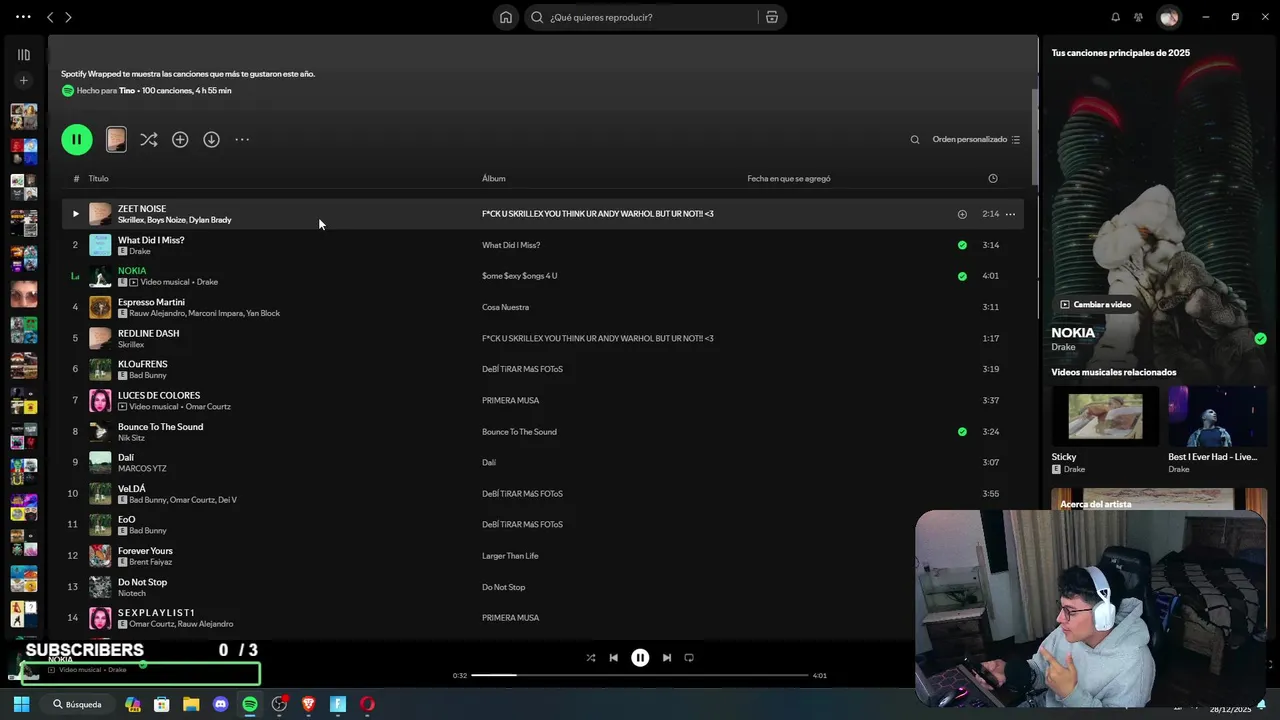Select the Forever Yours track title
Image resolution: width=1280 pixels, height=720 pixels.
pyautogui.click(x=145, y=551)
